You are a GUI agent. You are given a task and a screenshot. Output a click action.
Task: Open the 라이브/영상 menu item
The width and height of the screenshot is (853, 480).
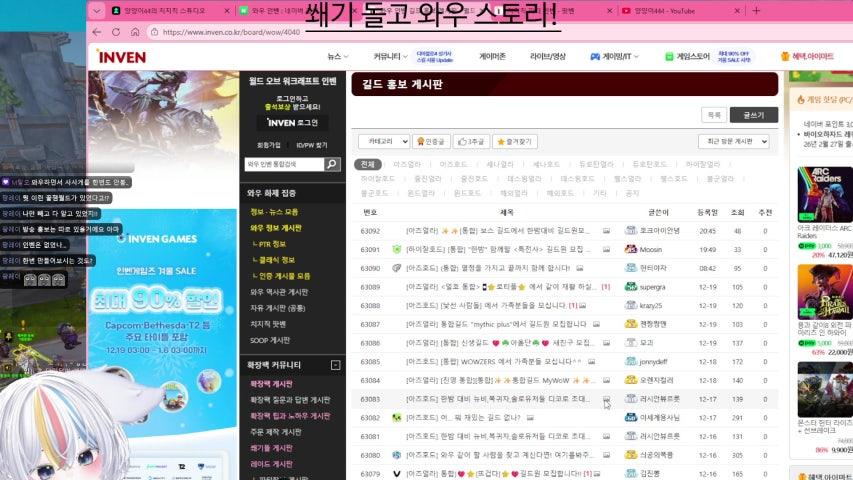(x=548, y=56)
